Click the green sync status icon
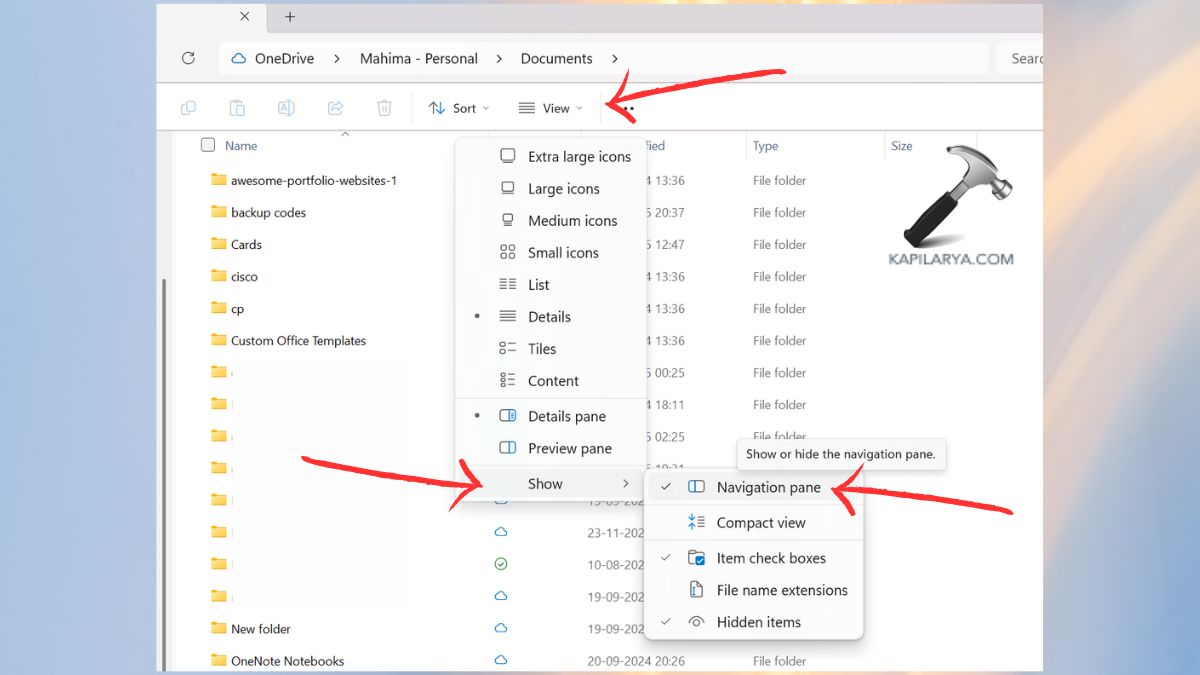The width and height of the screenshot is (1200, 675). 500,563
